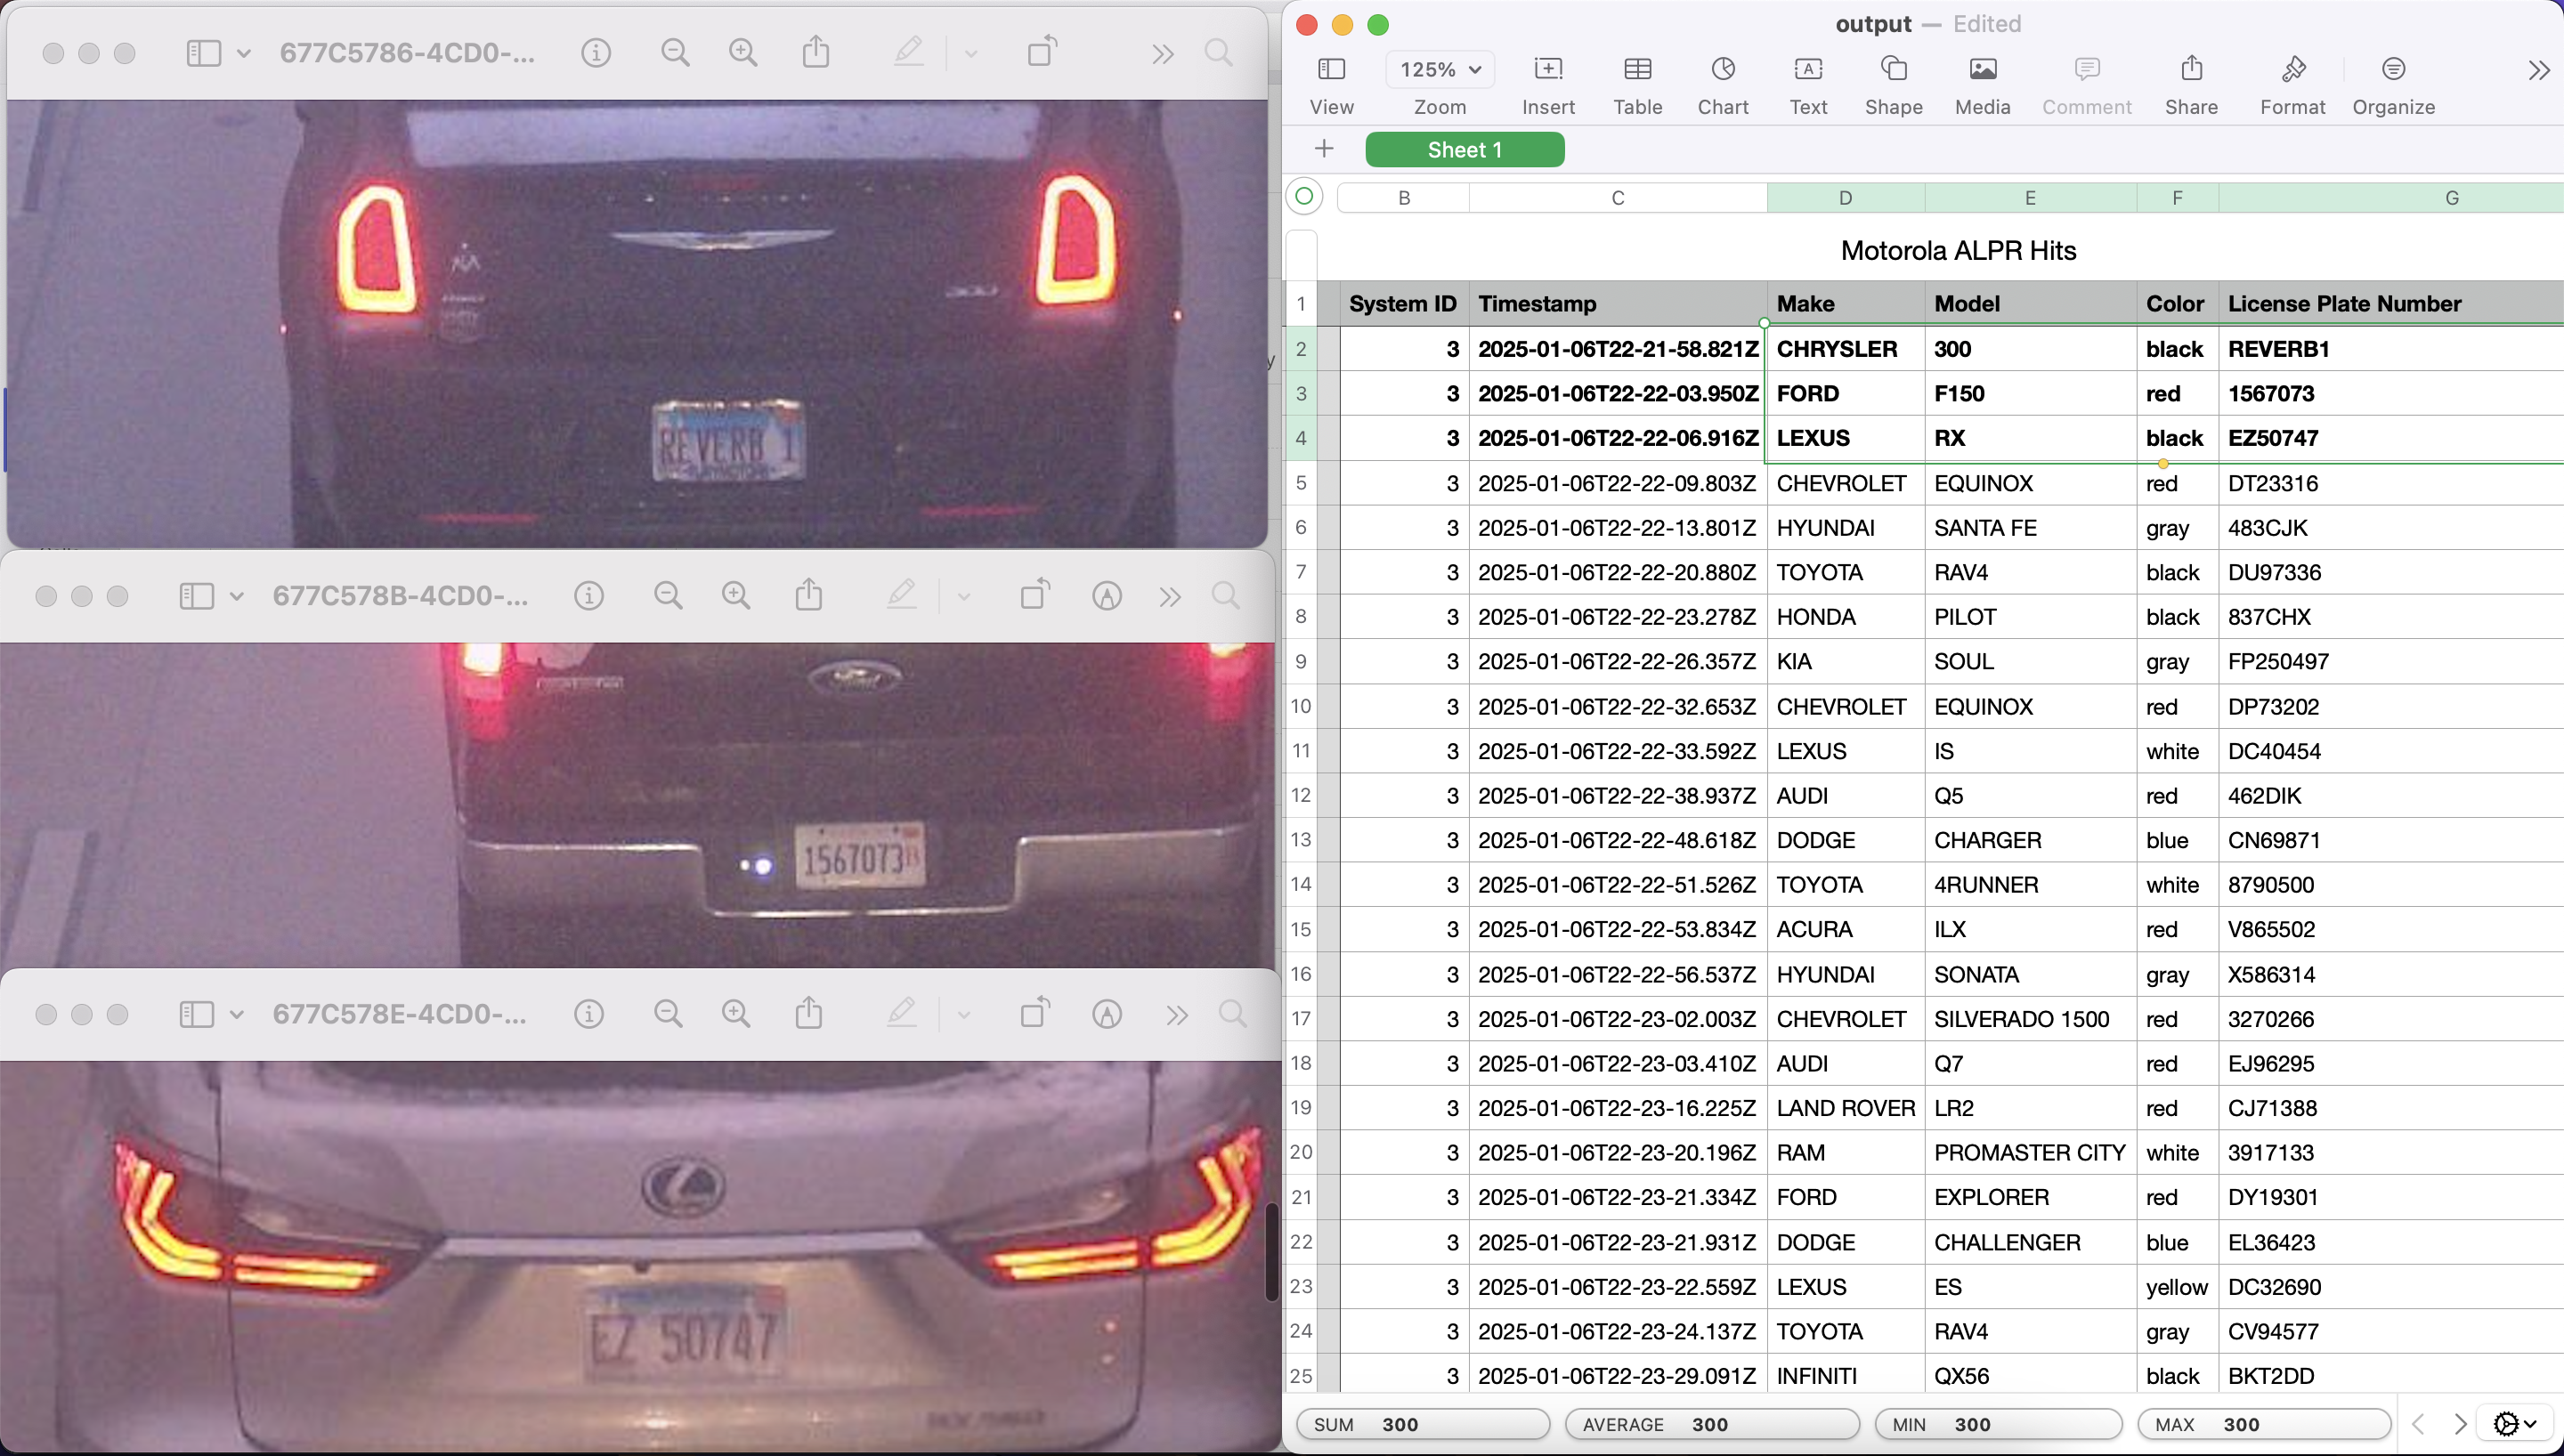Open the markup tools chevron in the EZ 50747 window
Viewport: 2564px width, 1456px height.
click(964, 1013)
